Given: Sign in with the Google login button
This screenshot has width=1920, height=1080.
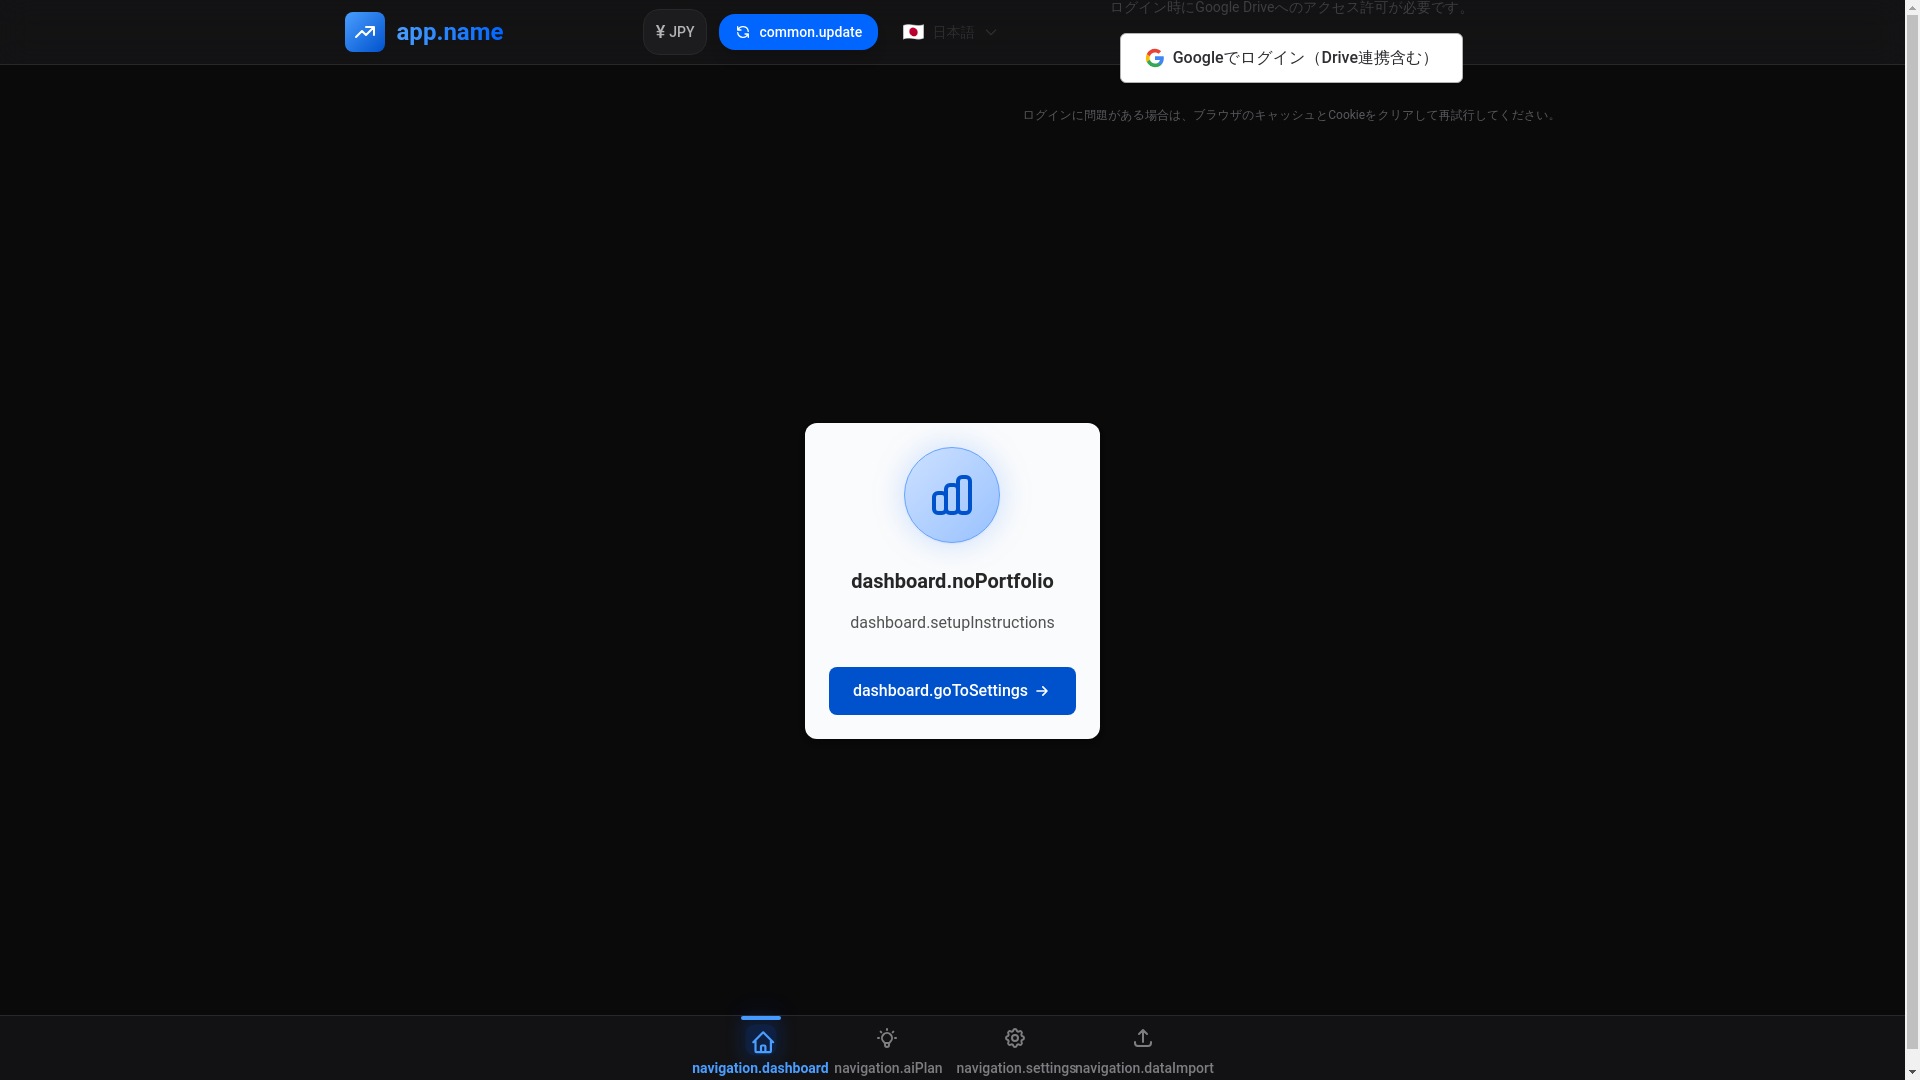Looking at the screenshot, I should click(1291, 58).
